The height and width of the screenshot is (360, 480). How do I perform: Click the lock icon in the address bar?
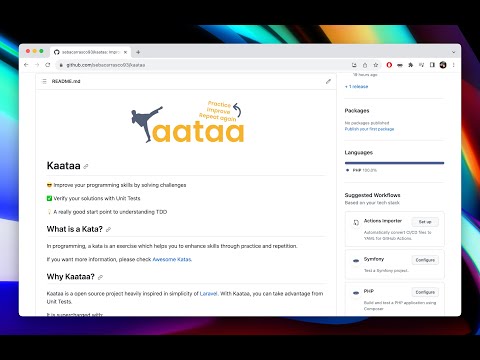(61, 65)
